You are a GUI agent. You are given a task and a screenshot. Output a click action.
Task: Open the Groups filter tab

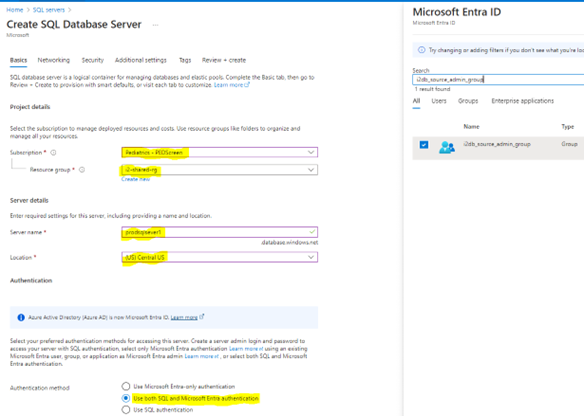pos(468,101)
